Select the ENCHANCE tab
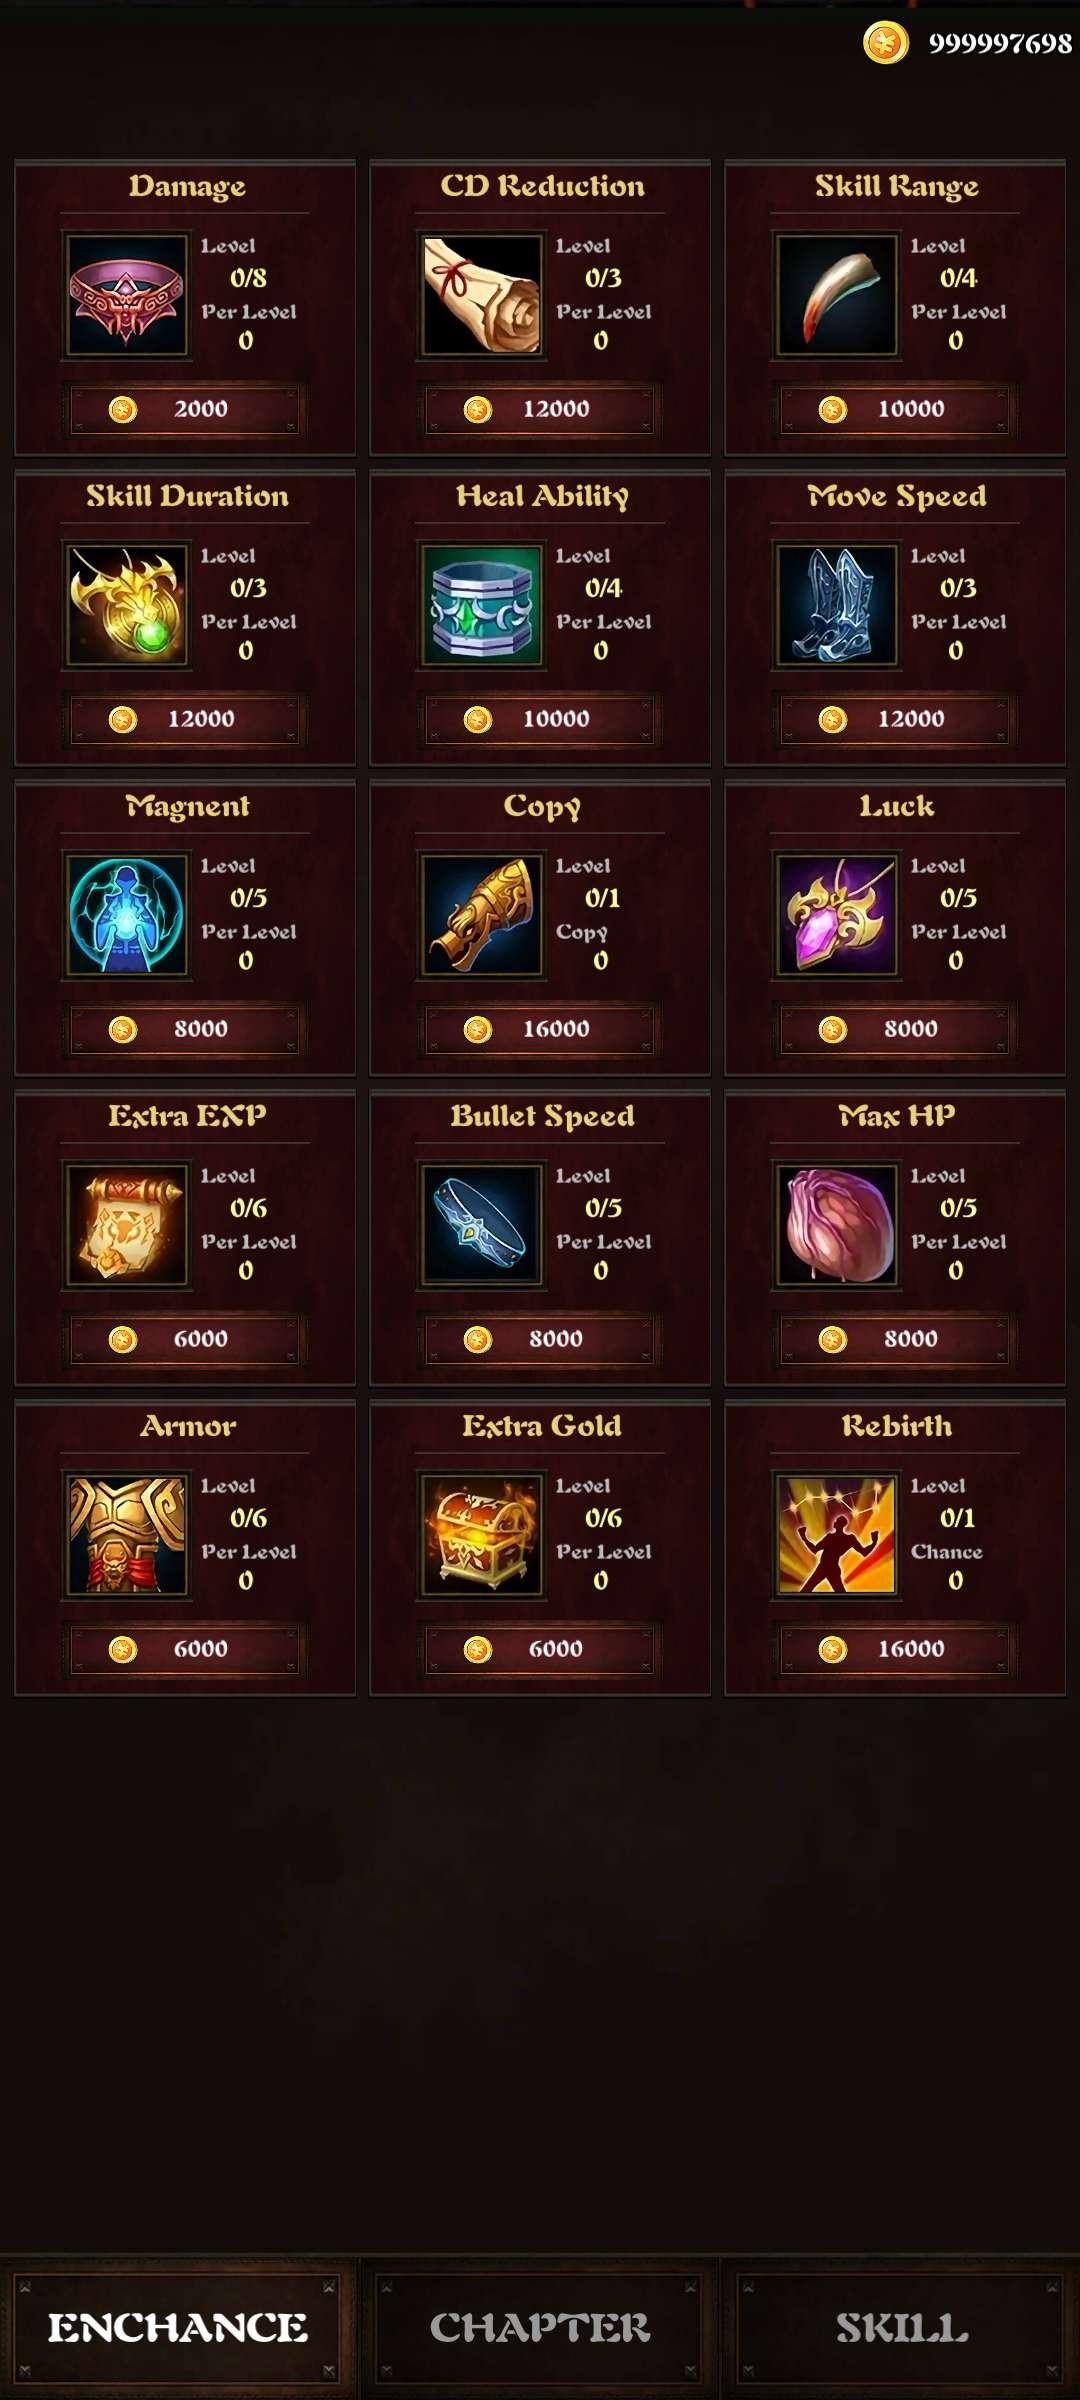1080x2400 pixels. [x=177, y=2328]
